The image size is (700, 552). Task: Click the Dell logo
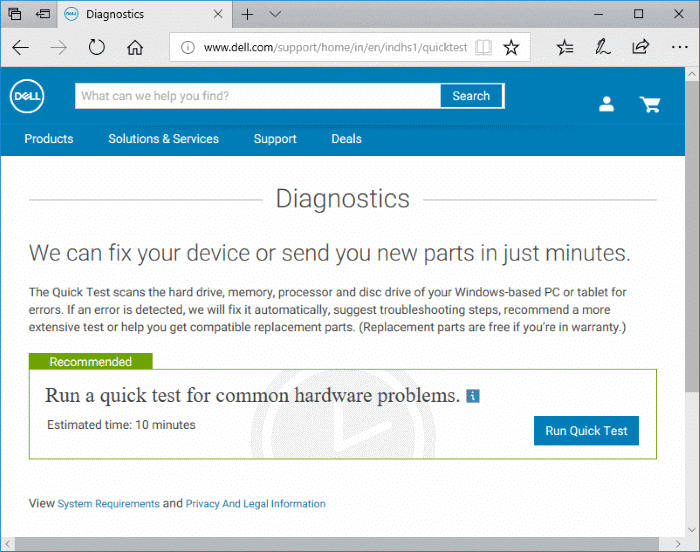(x=27, y=96)
